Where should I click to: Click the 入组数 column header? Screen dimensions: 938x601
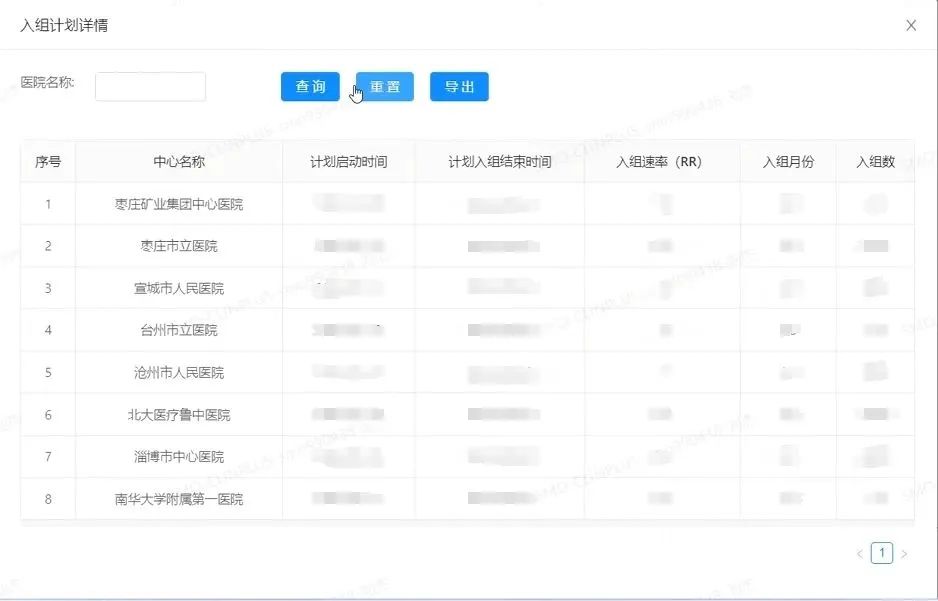click(875, 162)
